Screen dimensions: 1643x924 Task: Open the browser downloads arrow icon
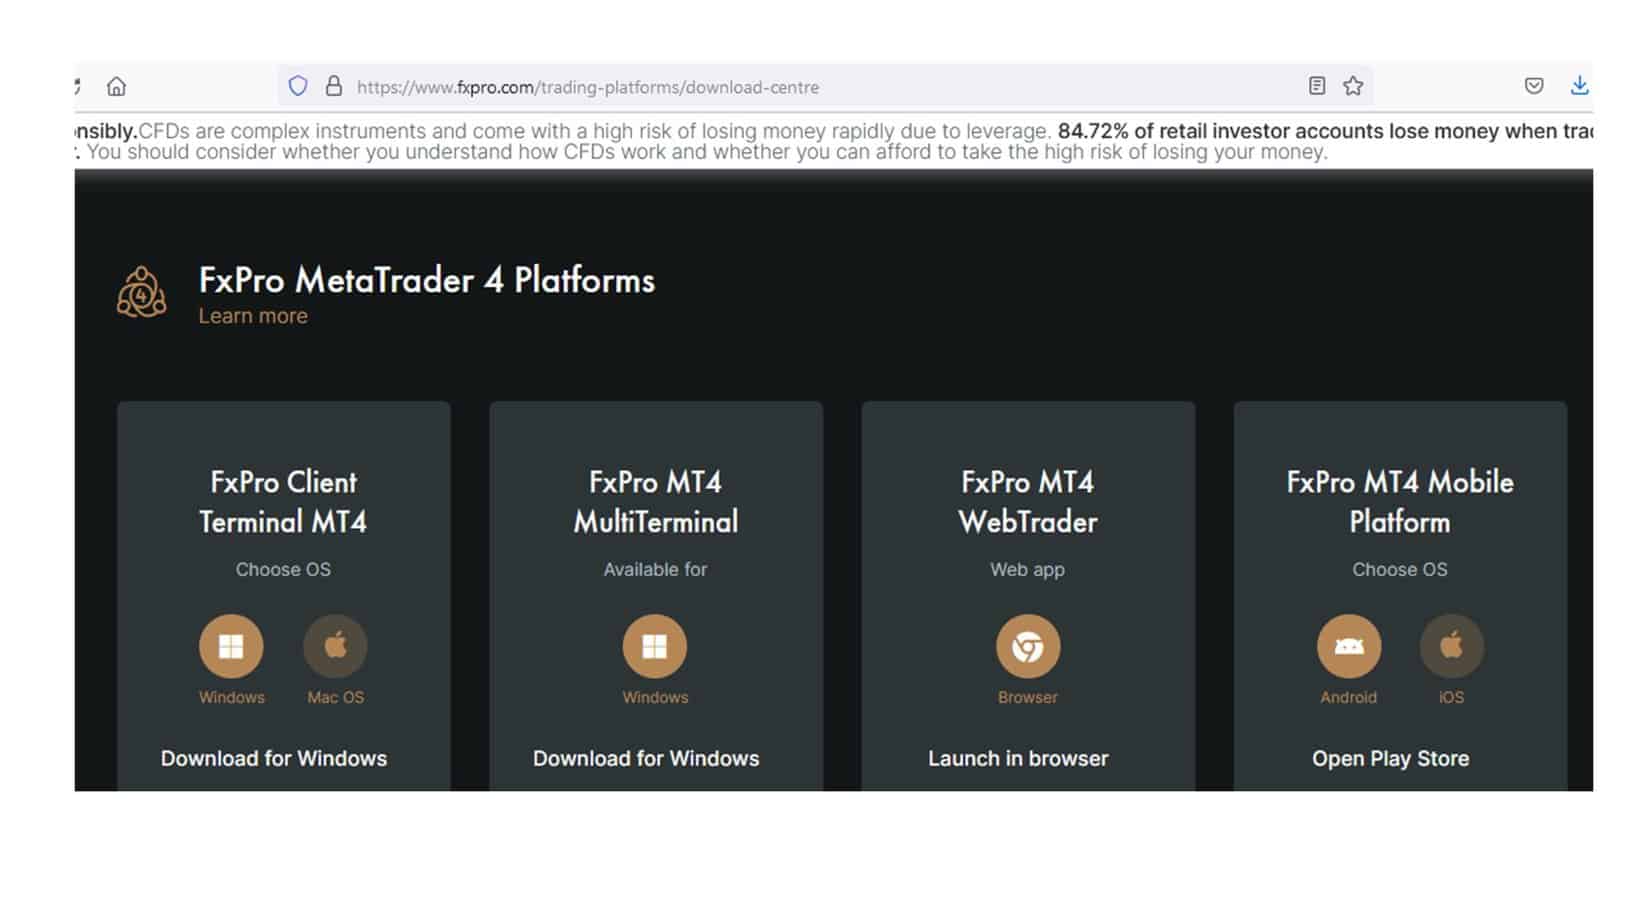point(1579,86)
